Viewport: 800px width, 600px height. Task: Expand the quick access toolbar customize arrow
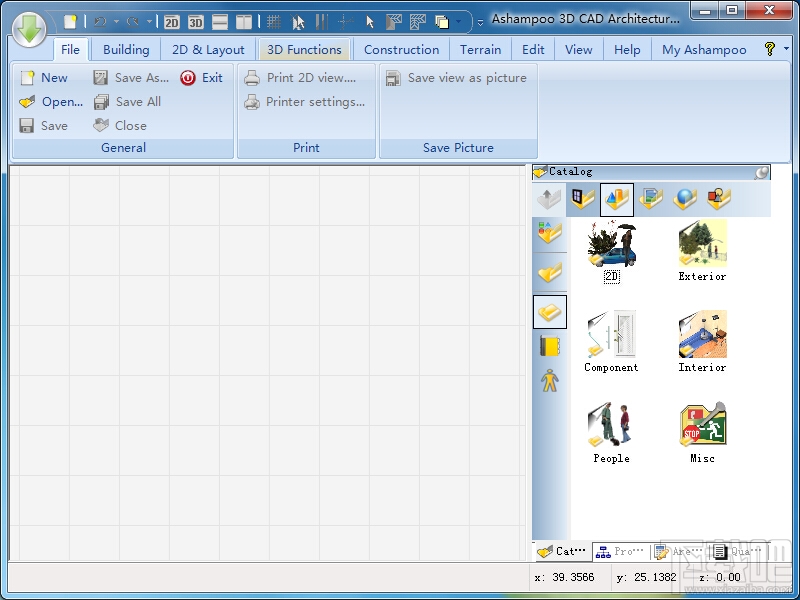[480, 21]
